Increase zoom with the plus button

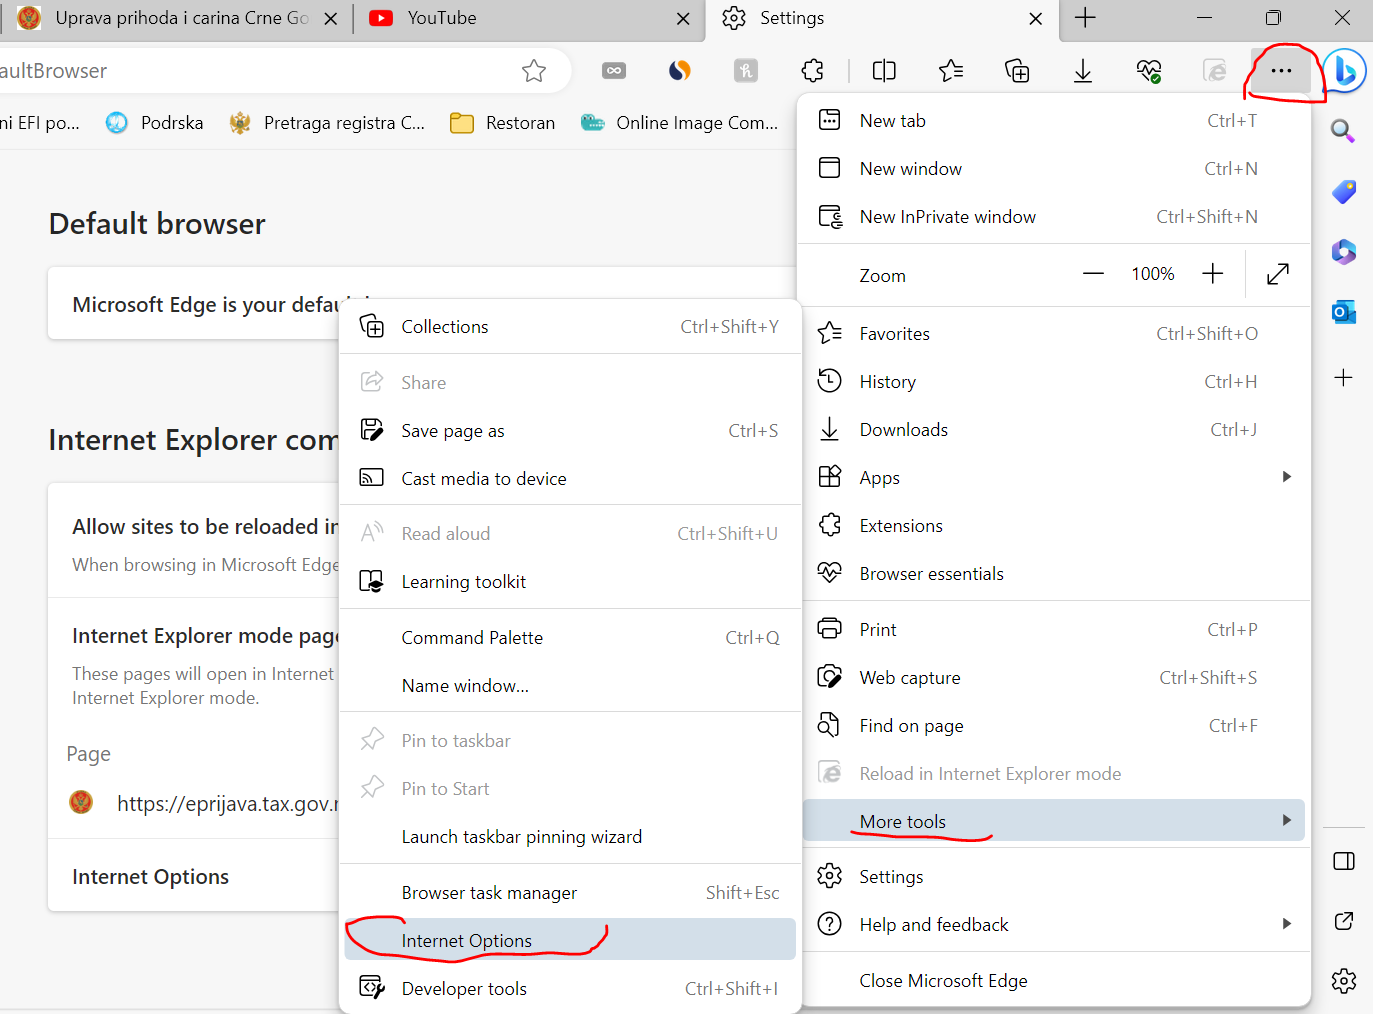tap(1212, 274)
